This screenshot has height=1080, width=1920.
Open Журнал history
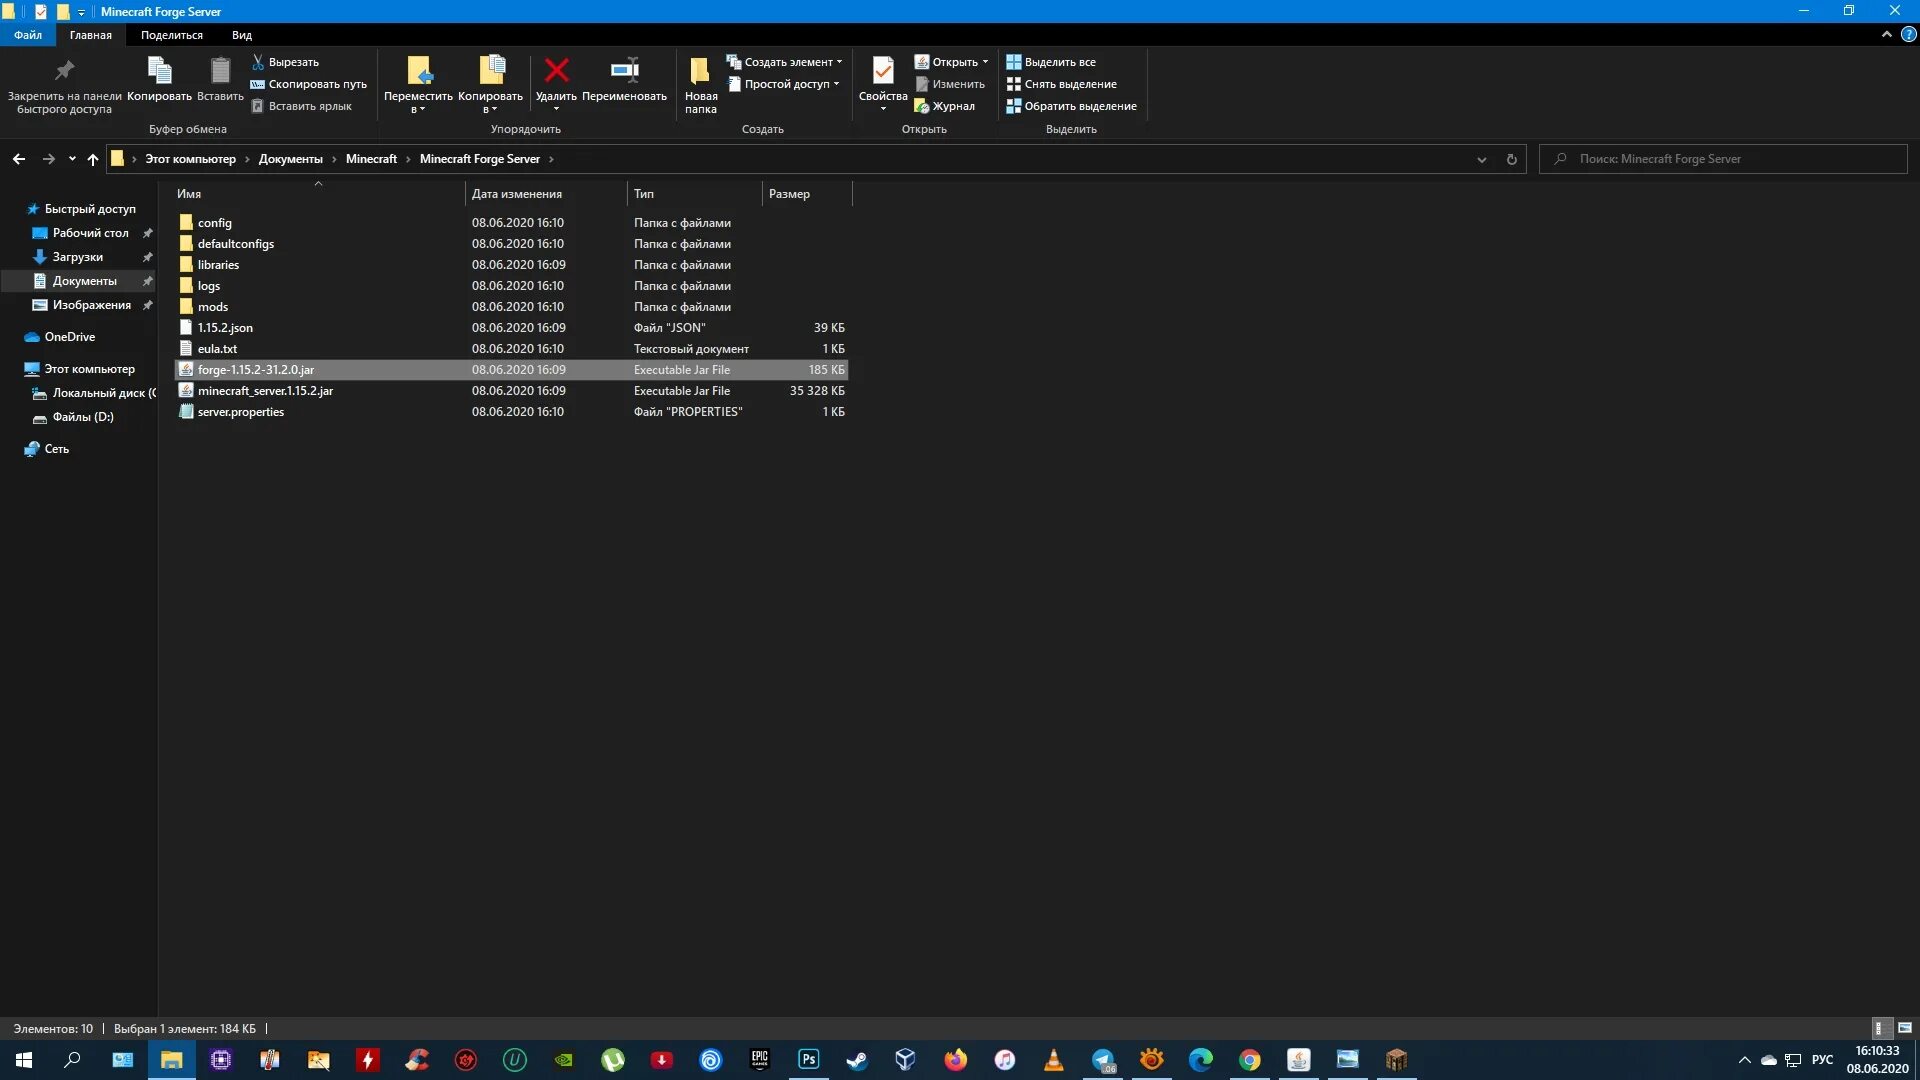tap(944, 106)
